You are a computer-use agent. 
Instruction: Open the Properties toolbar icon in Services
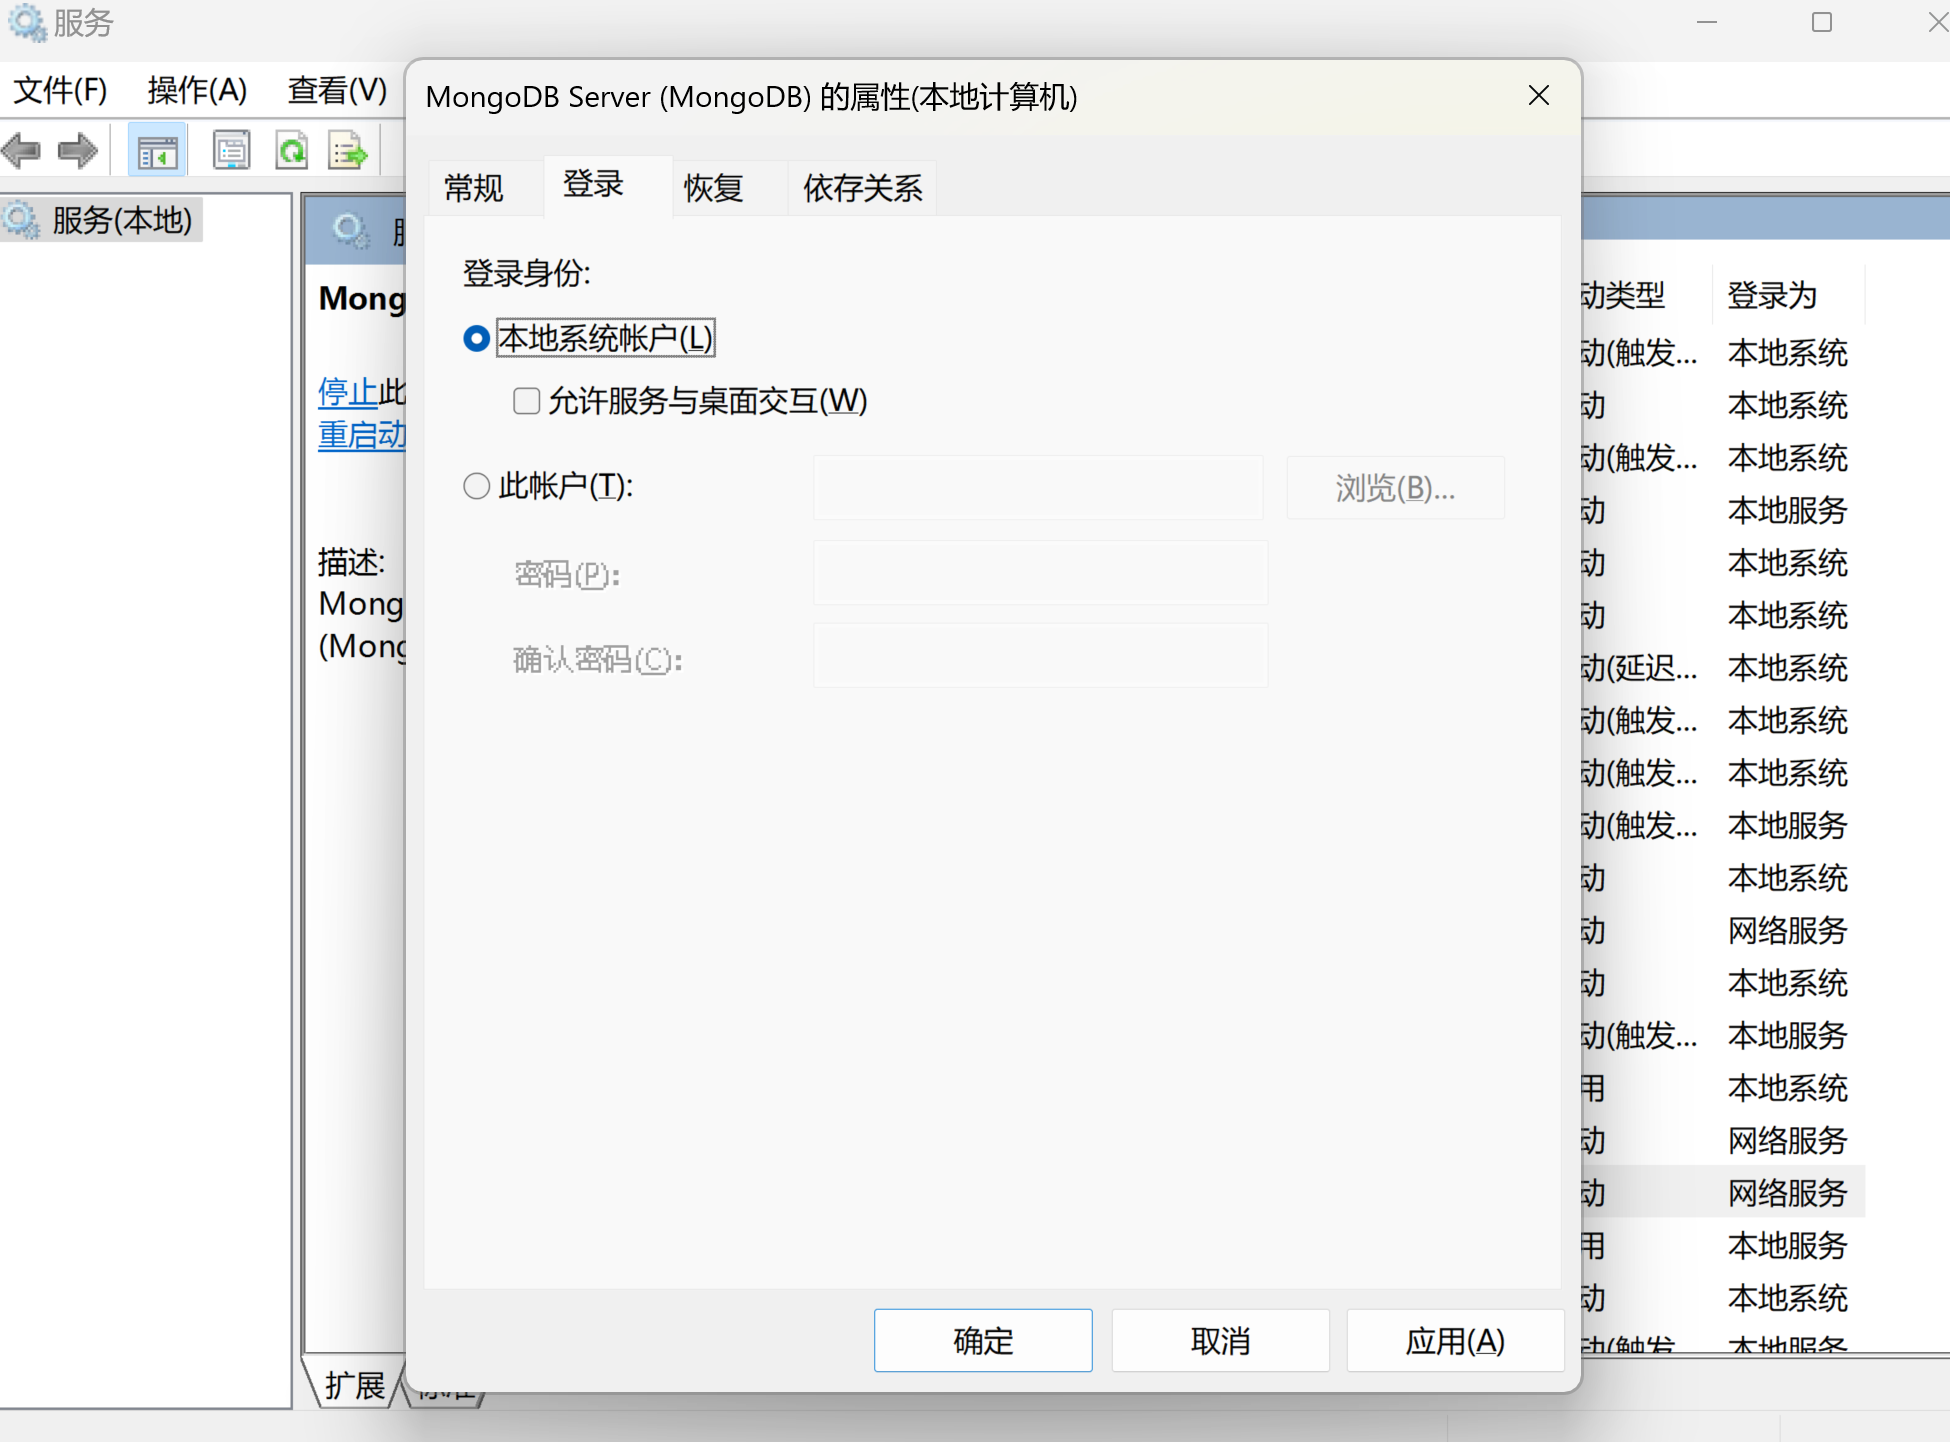(x=231, y=152)
